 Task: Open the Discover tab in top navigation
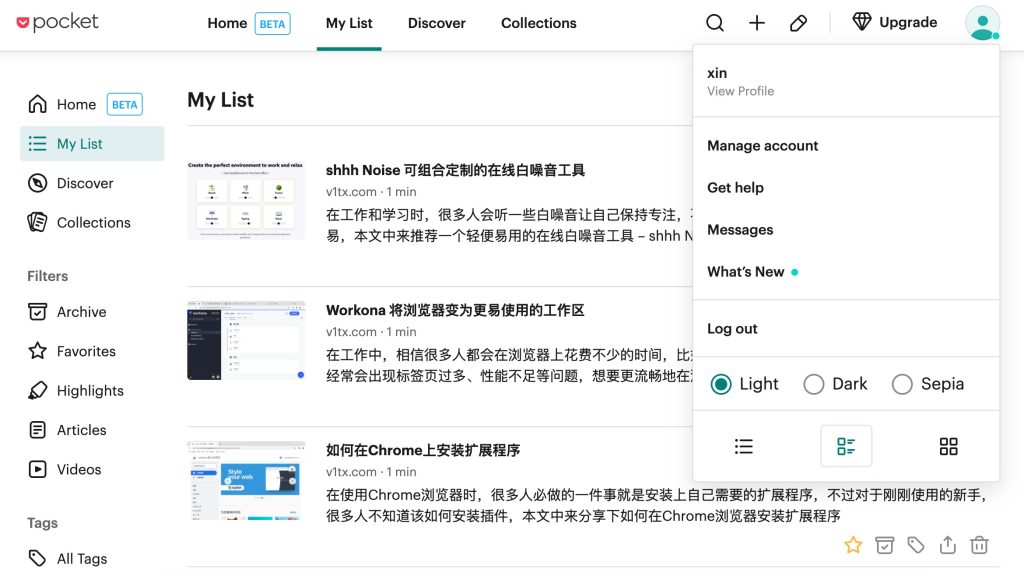click(x=436, y=23)
